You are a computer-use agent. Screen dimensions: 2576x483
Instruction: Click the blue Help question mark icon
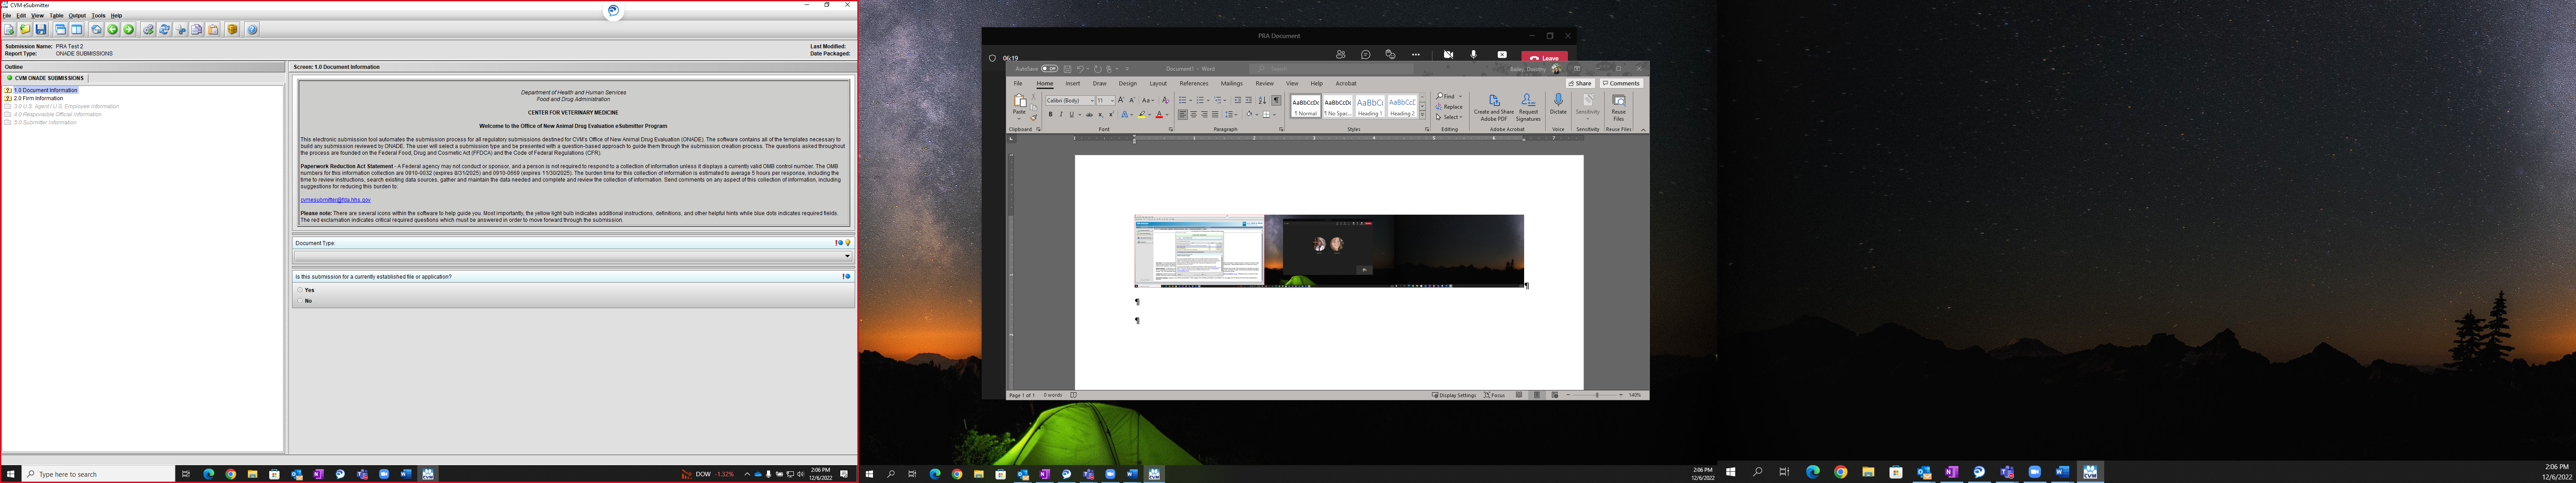(252, 30)
